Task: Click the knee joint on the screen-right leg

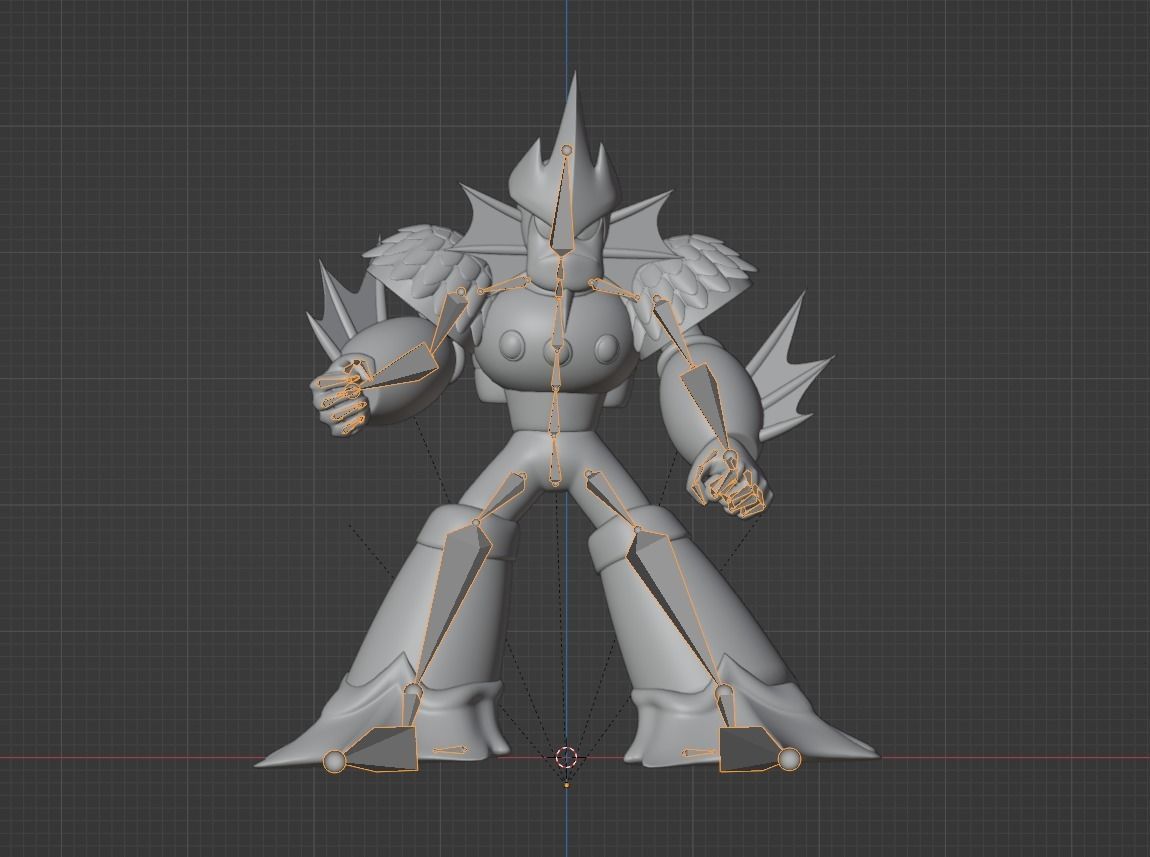Action: pos(637,529)
